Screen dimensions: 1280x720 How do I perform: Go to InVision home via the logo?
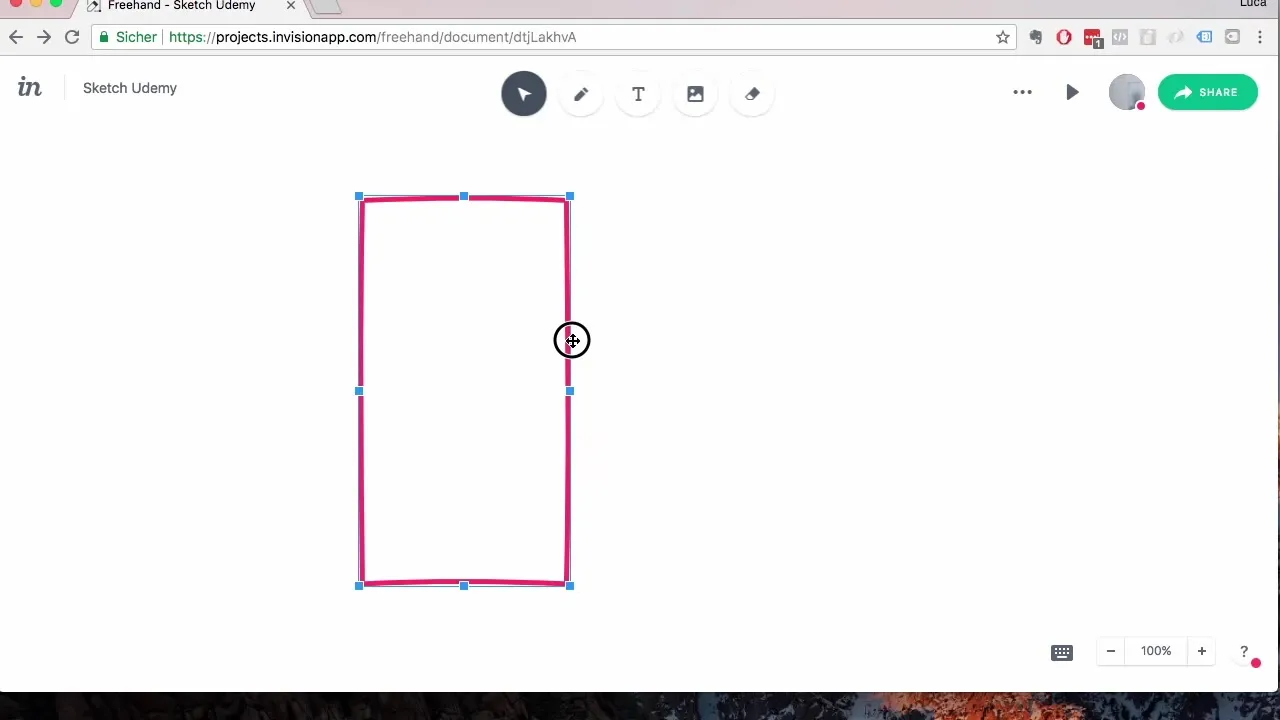pos(30,87)
